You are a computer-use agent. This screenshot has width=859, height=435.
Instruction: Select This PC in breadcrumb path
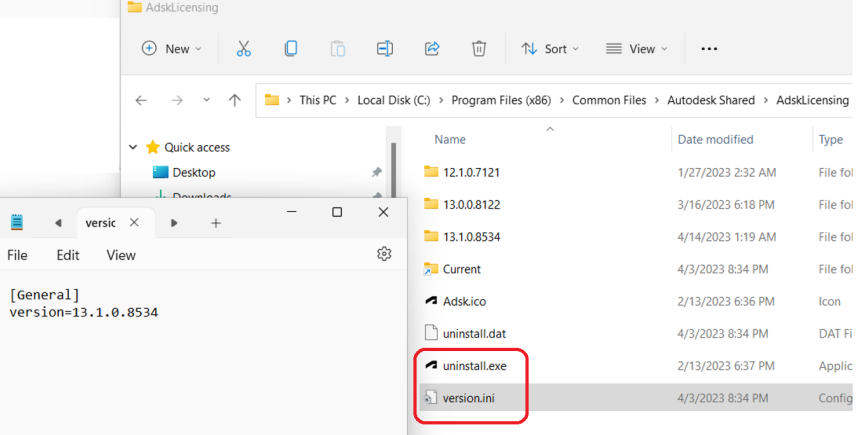[x=318, y=100]
